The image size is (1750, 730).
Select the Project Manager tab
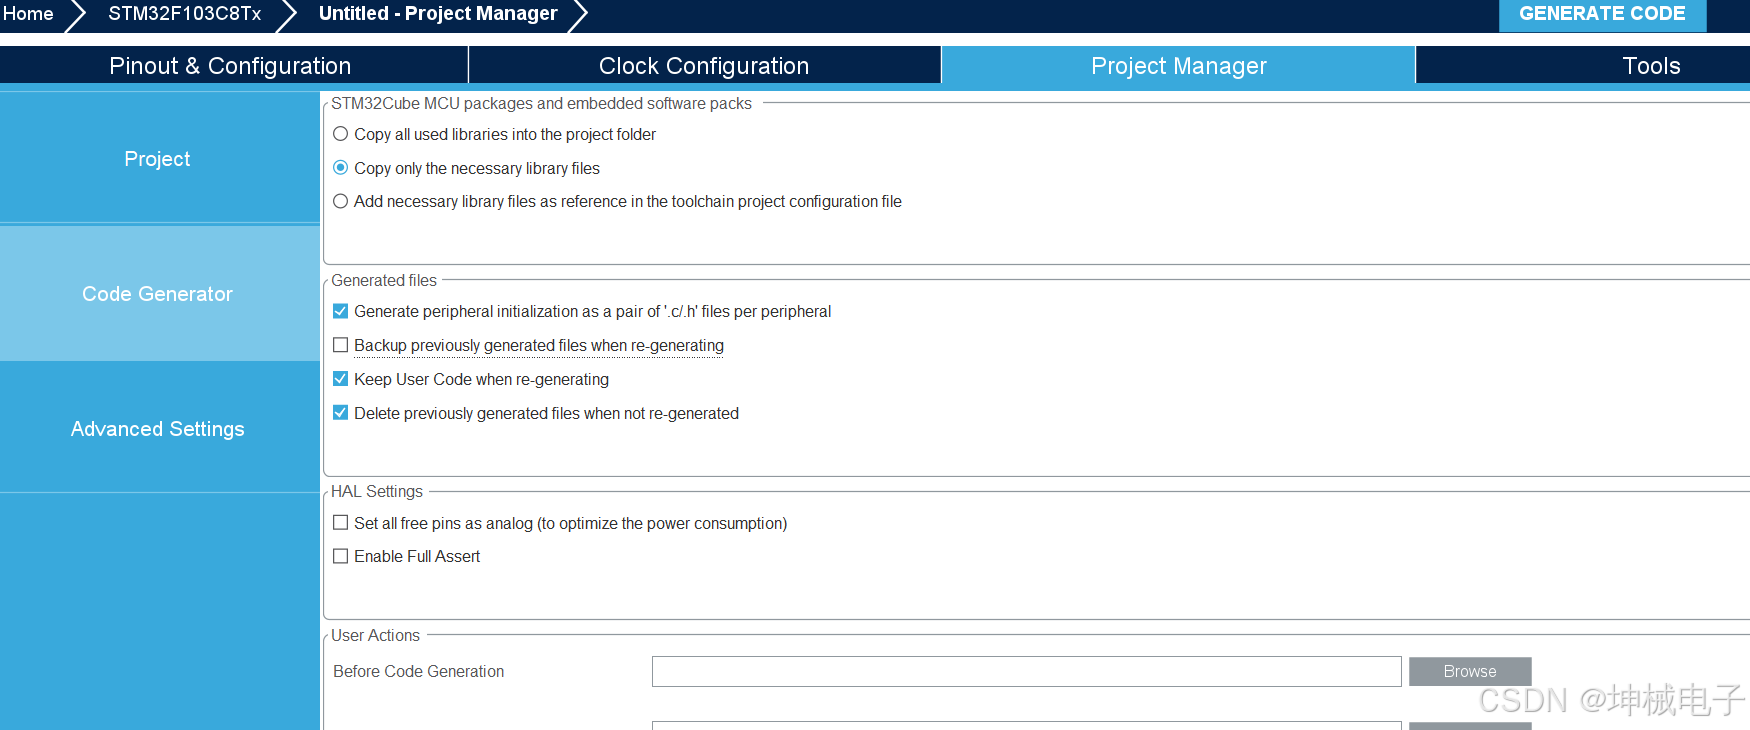click(1178, 66)
